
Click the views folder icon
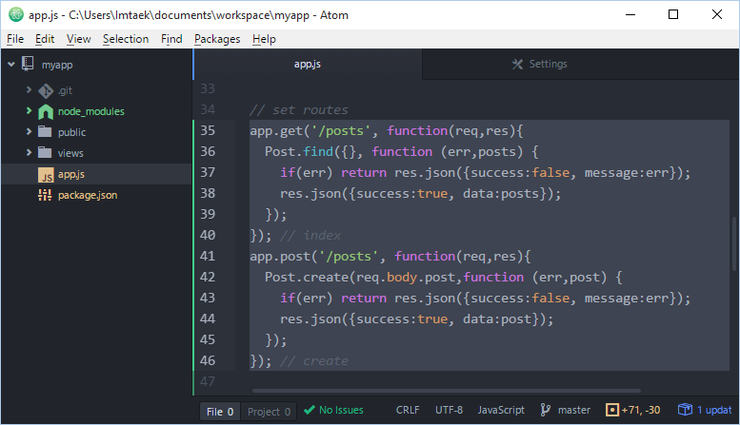[x=45, y=152]
